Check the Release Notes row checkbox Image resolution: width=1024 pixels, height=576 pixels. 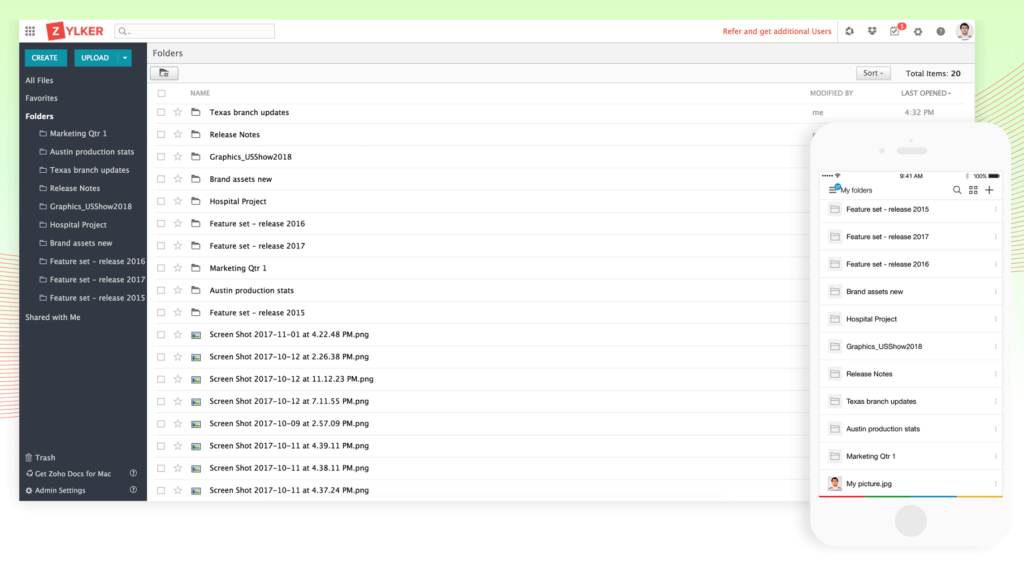pyautogui.click(x=161, y=135)
